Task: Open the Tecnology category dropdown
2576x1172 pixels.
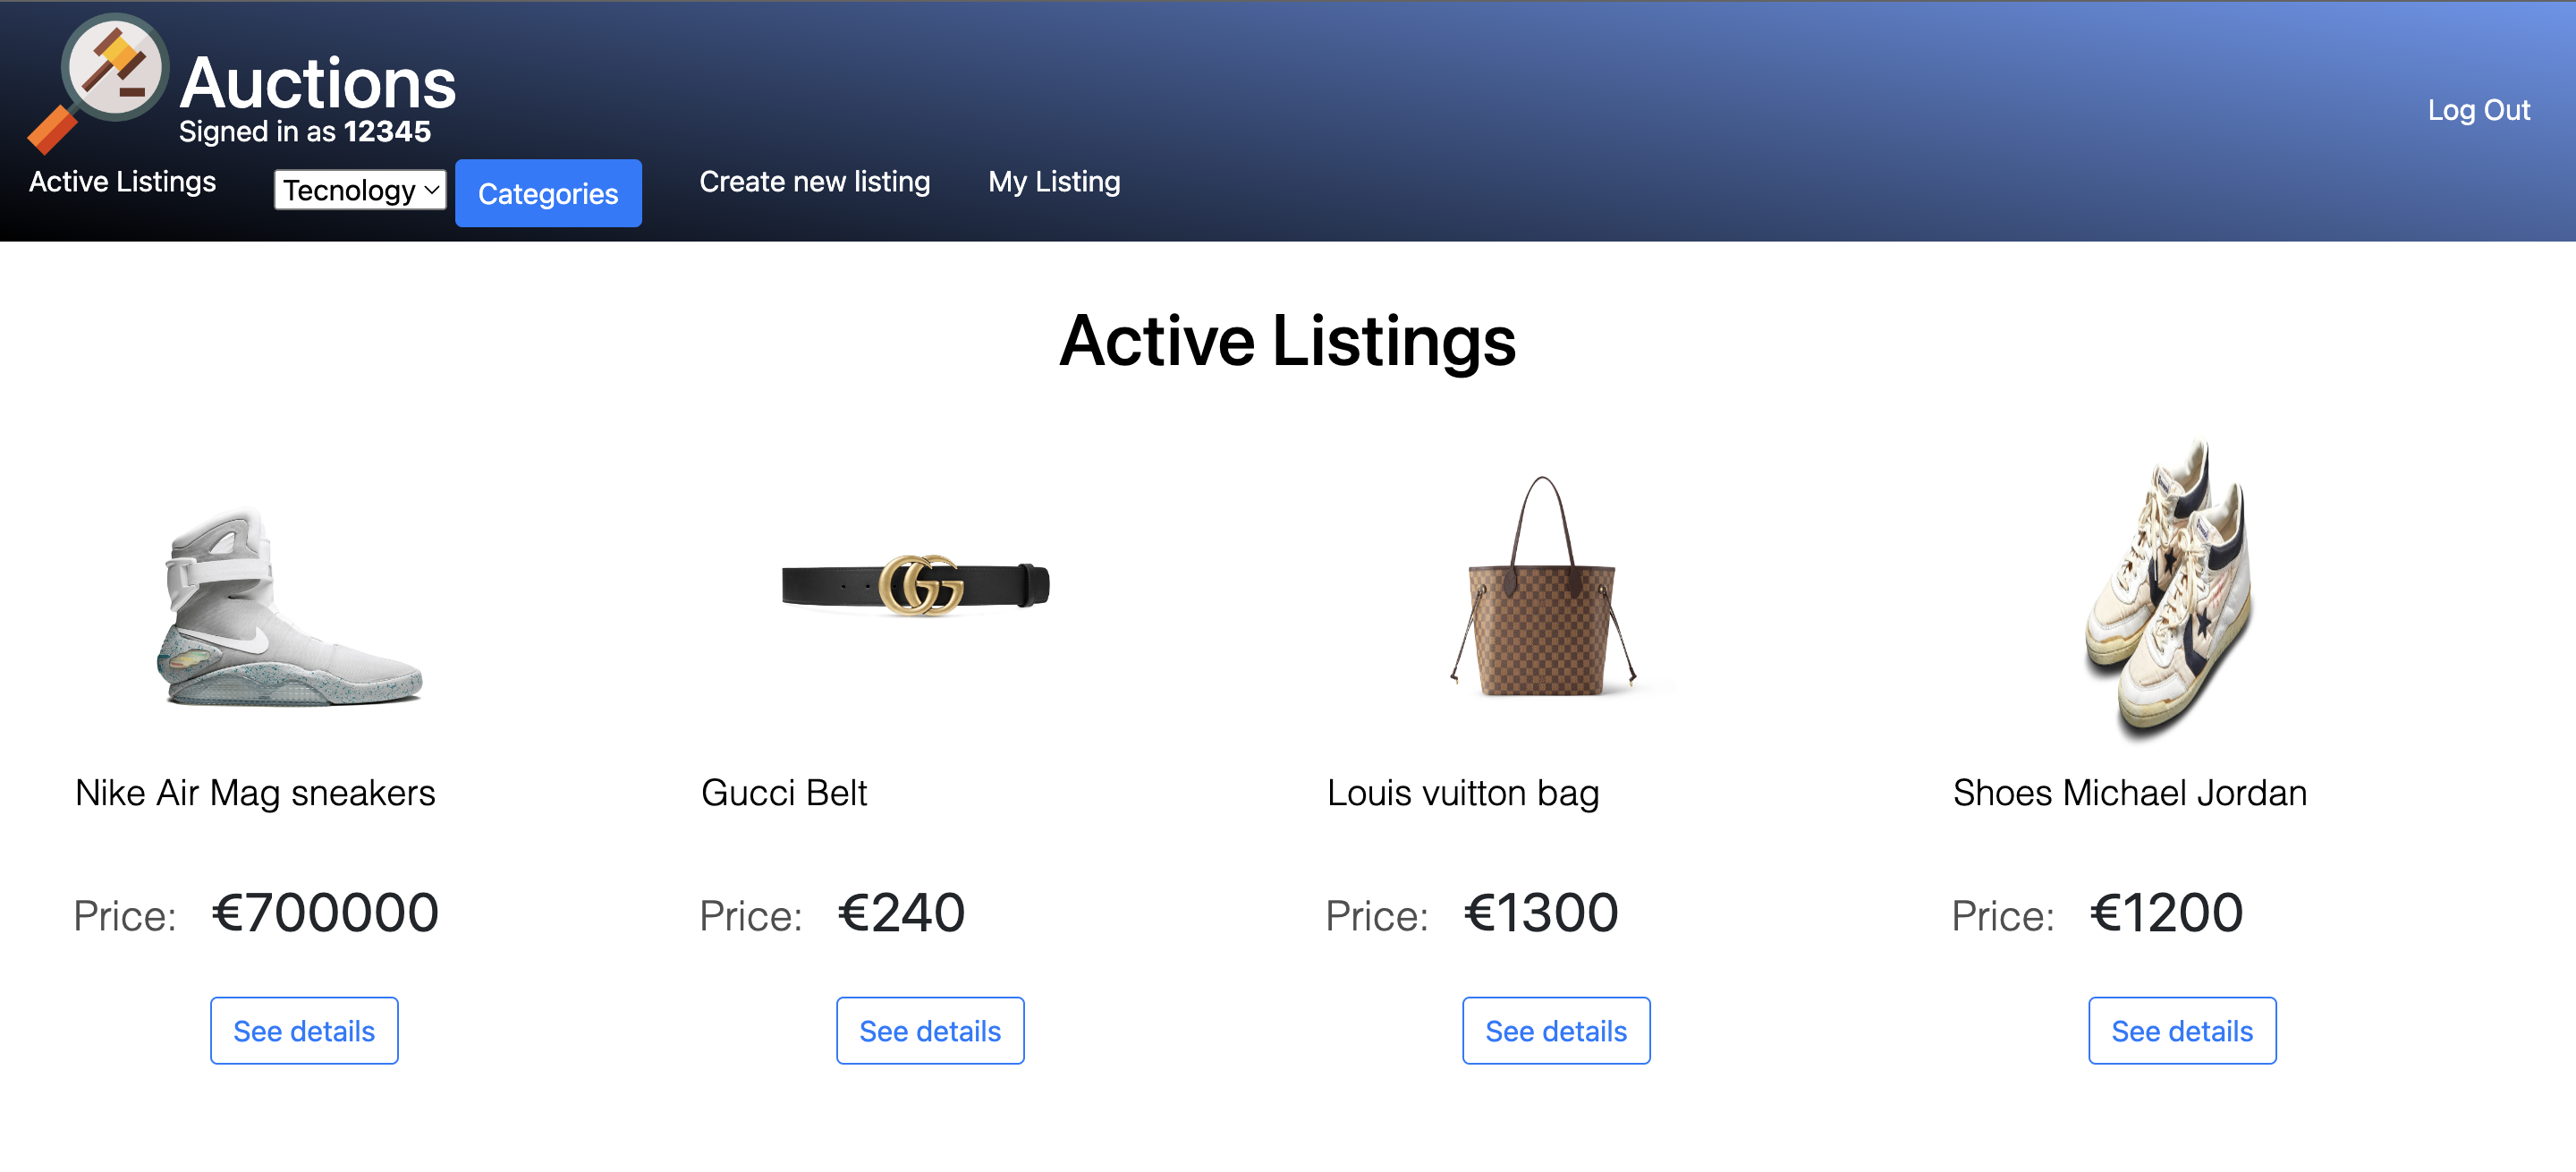Action: (358, 190)
